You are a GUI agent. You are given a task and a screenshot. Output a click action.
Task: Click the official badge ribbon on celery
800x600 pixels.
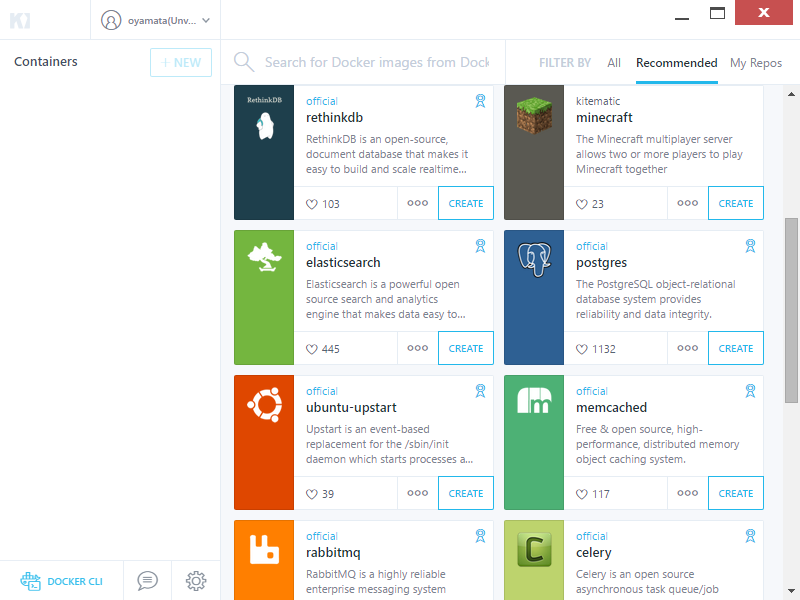(750, 535)
